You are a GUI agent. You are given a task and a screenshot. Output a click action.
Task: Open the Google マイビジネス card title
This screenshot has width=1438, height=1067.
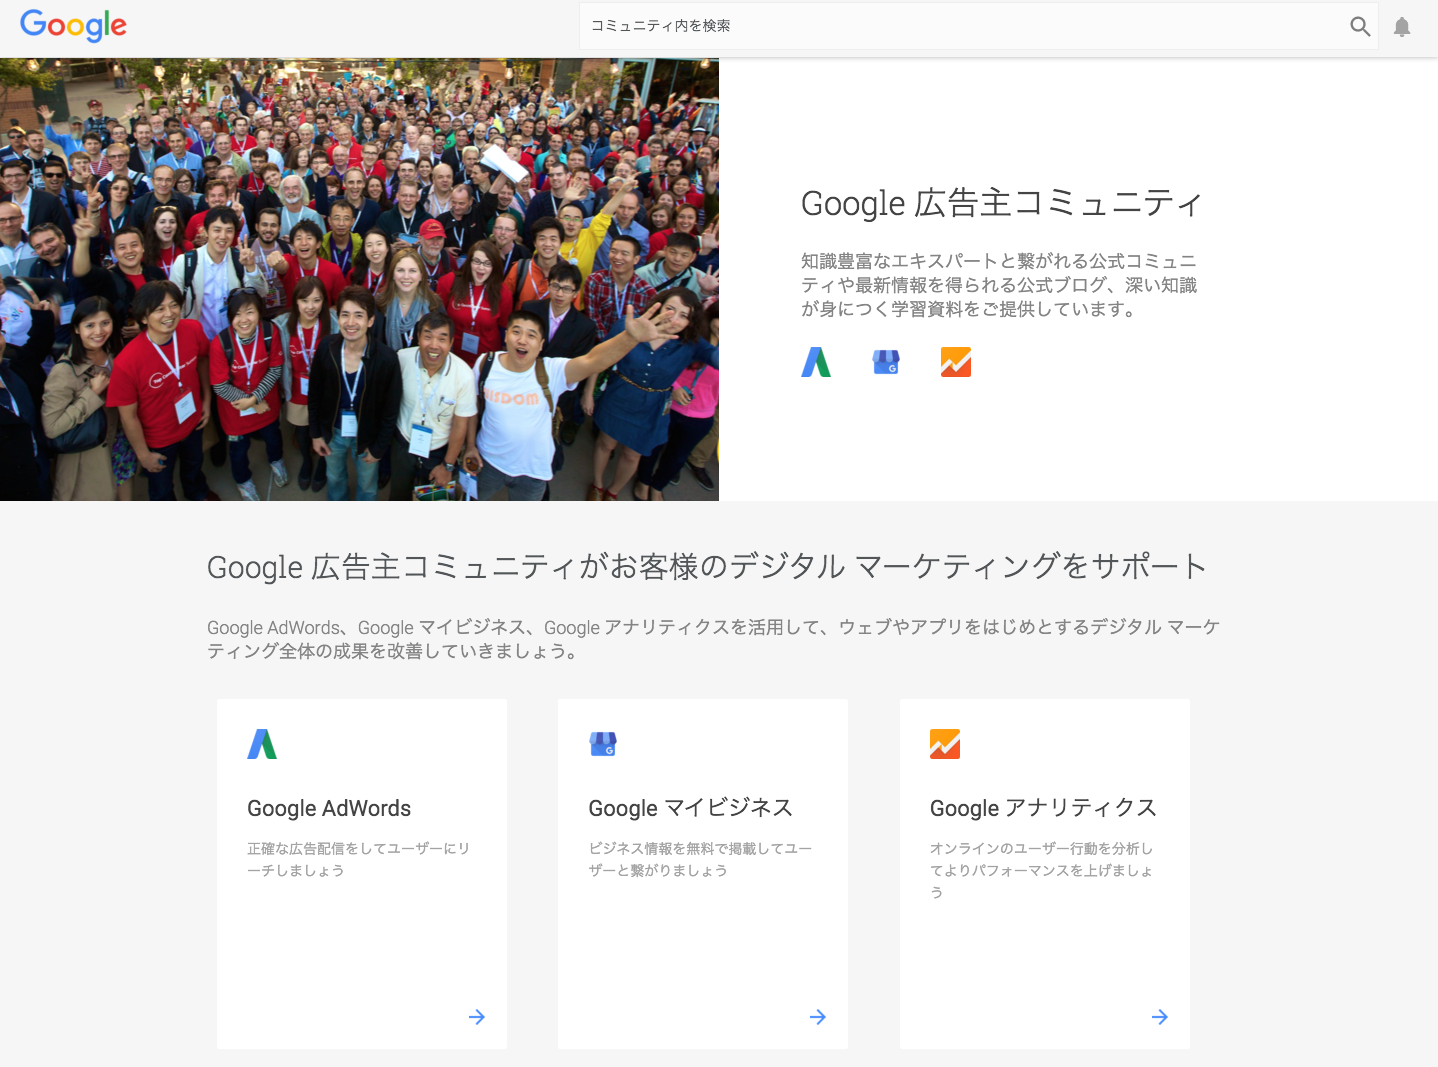pos(691,808)
